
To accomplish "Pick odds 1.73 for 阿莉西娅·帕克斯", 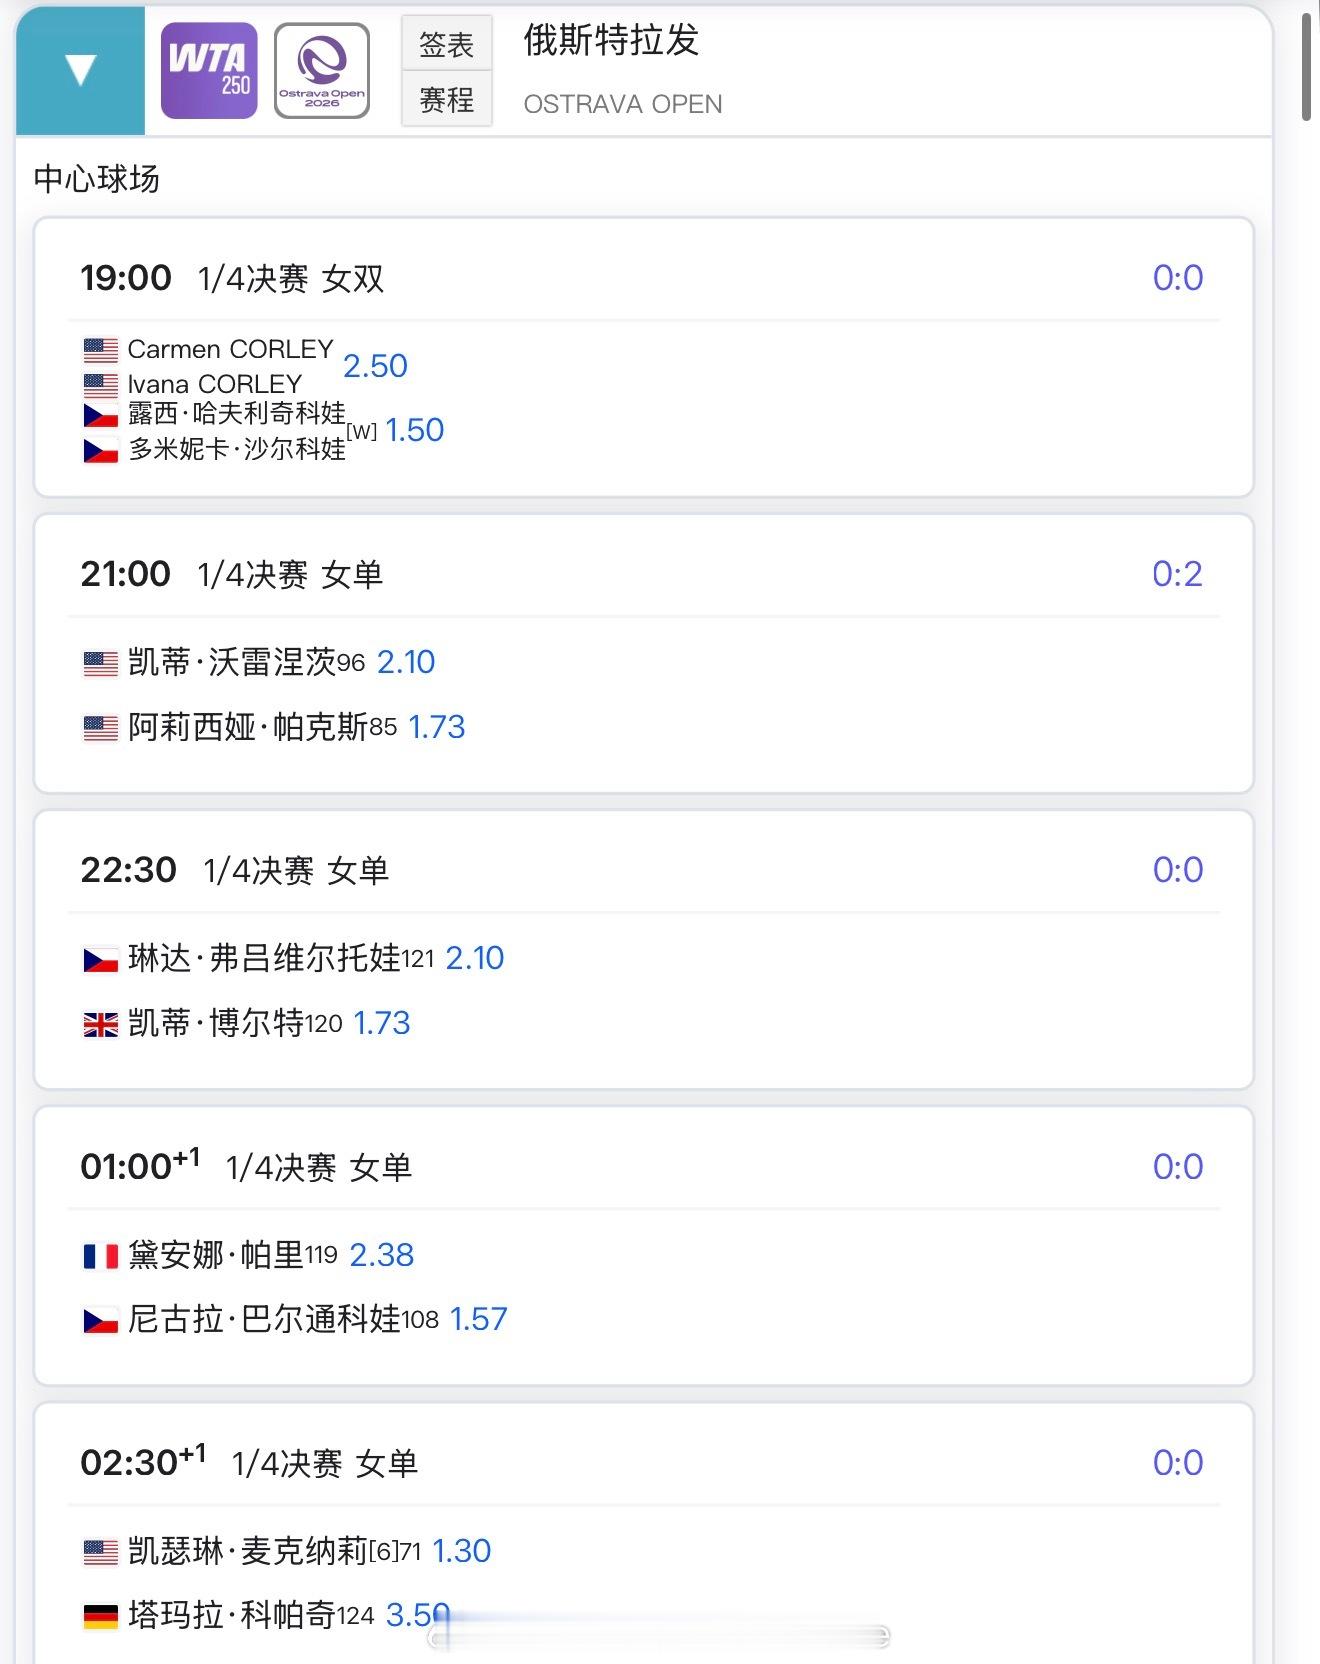I will (437, 727).
